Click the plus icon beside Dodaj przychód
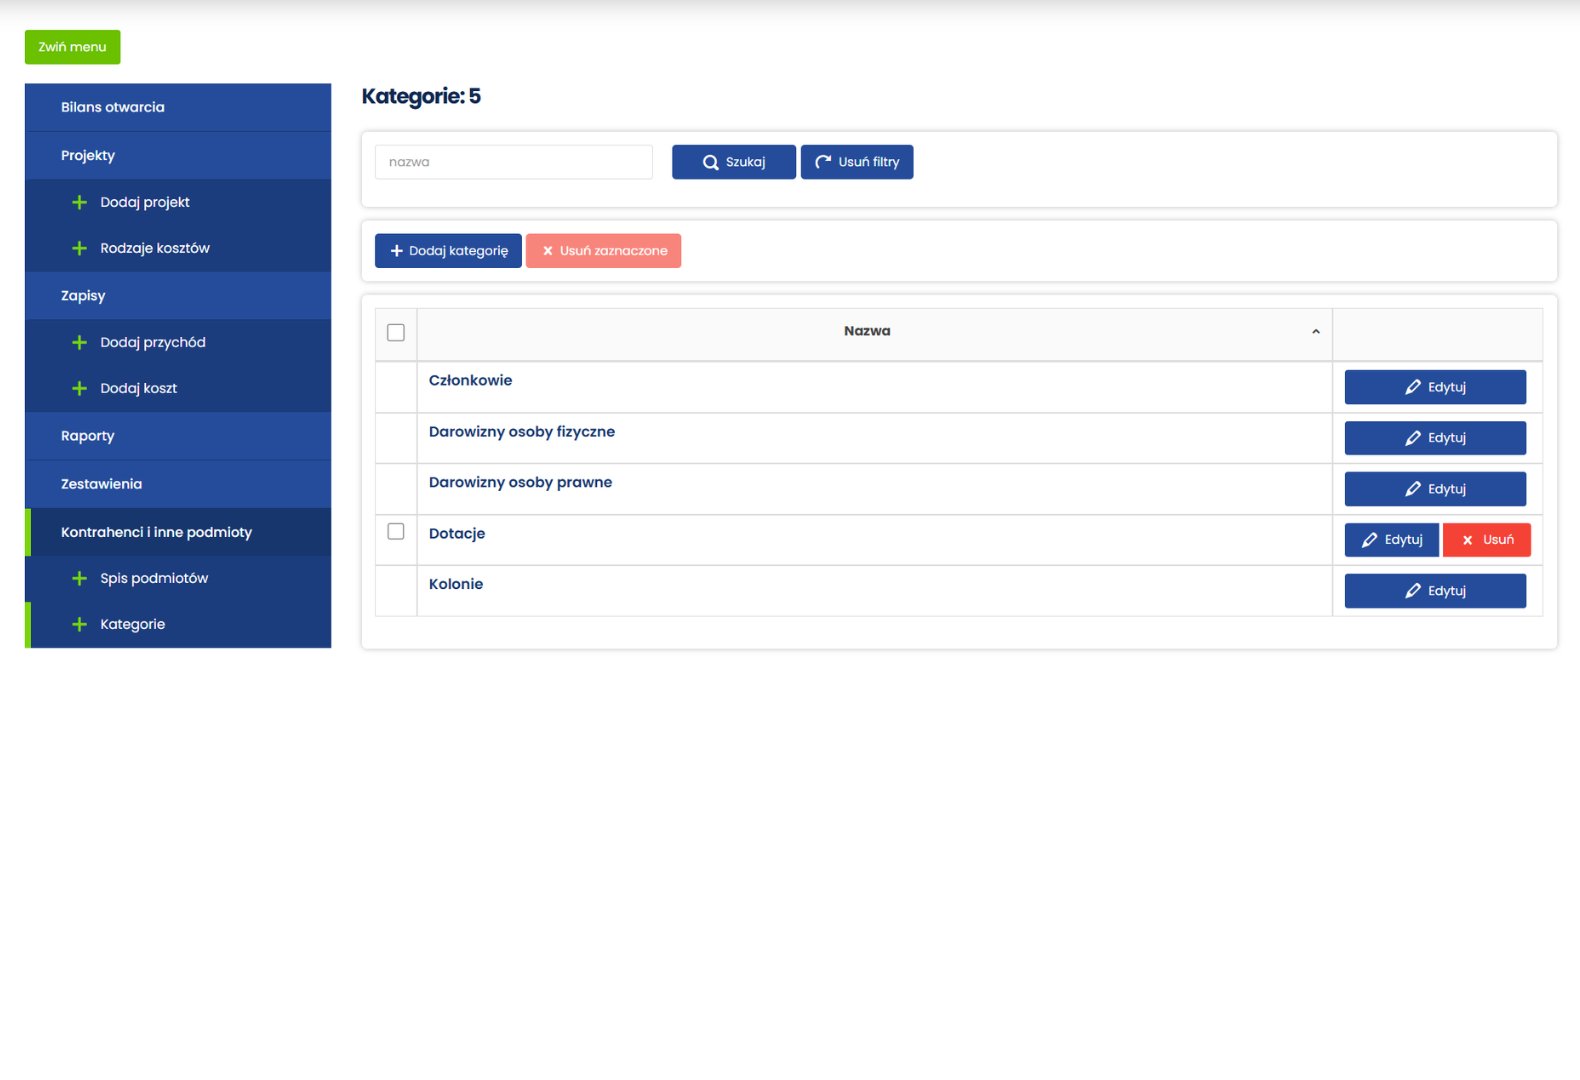The width and height of the screenshot is (1580, 1080). 80,343
